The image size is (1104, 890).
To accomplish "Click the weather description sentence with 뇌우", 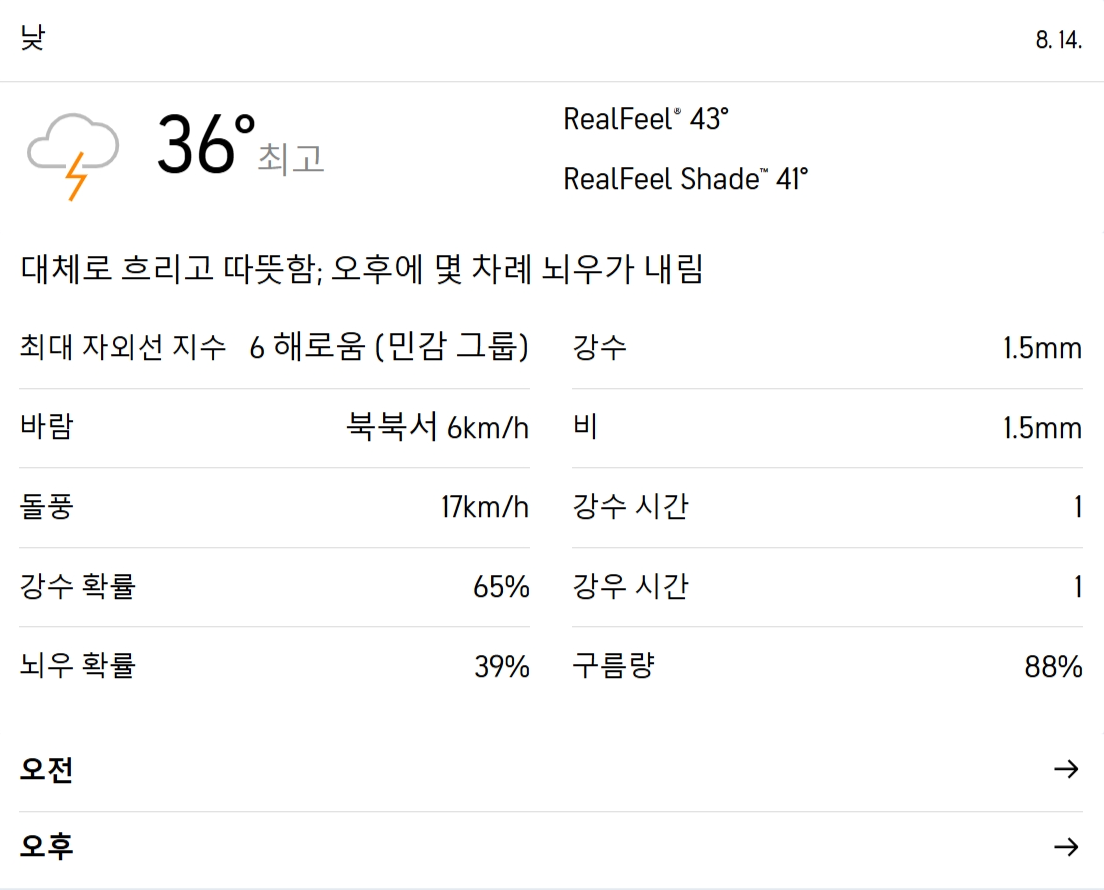I will tap(362, 269).
